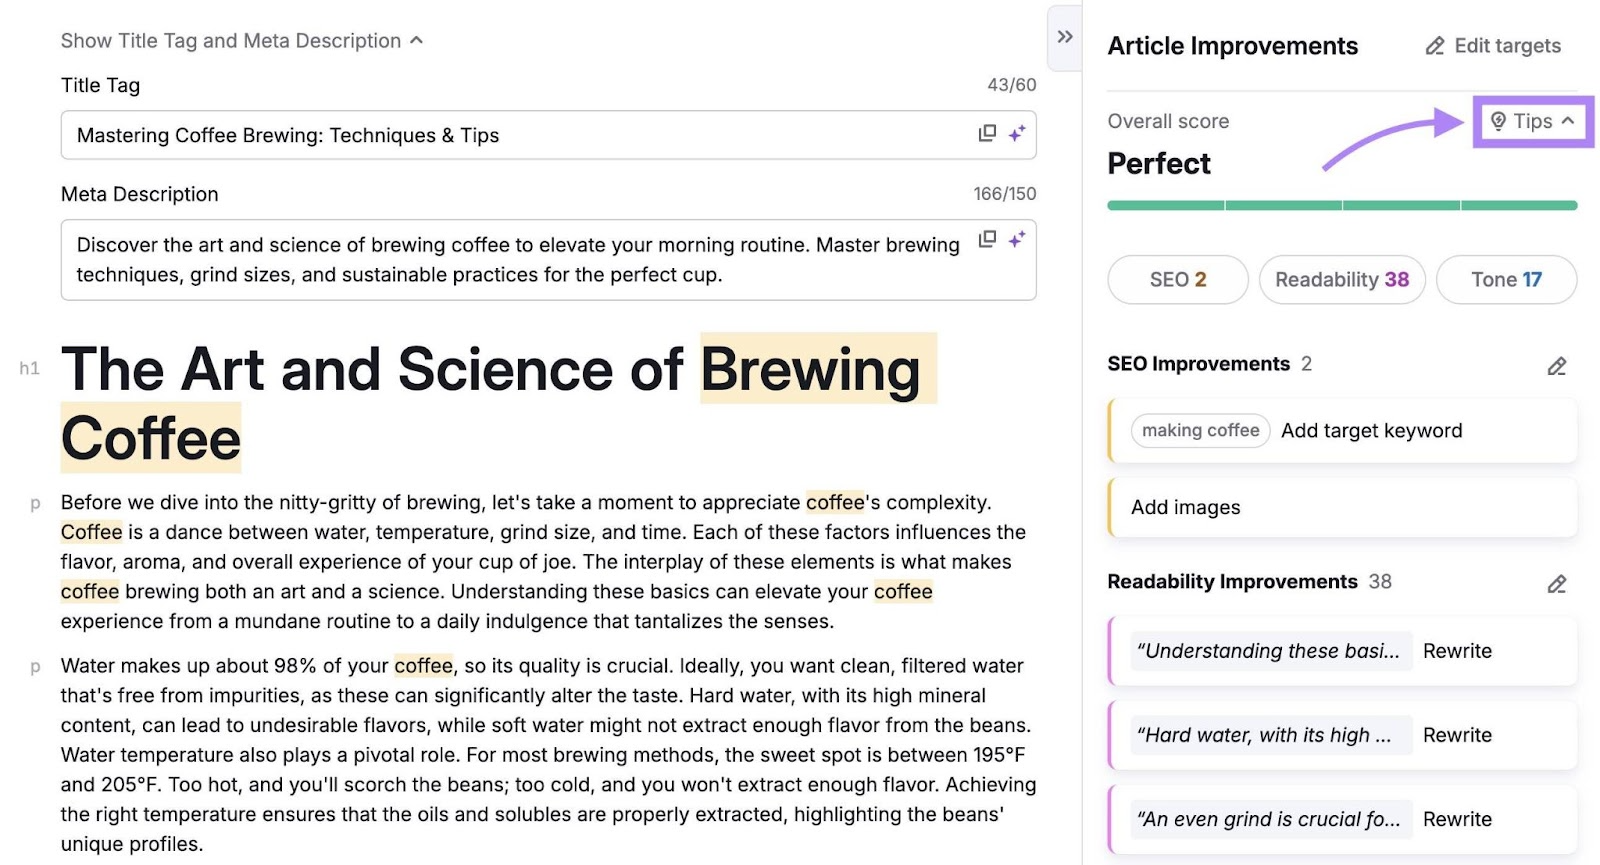Collapse the side panel with double-chevron icon

coord(1065,37)
